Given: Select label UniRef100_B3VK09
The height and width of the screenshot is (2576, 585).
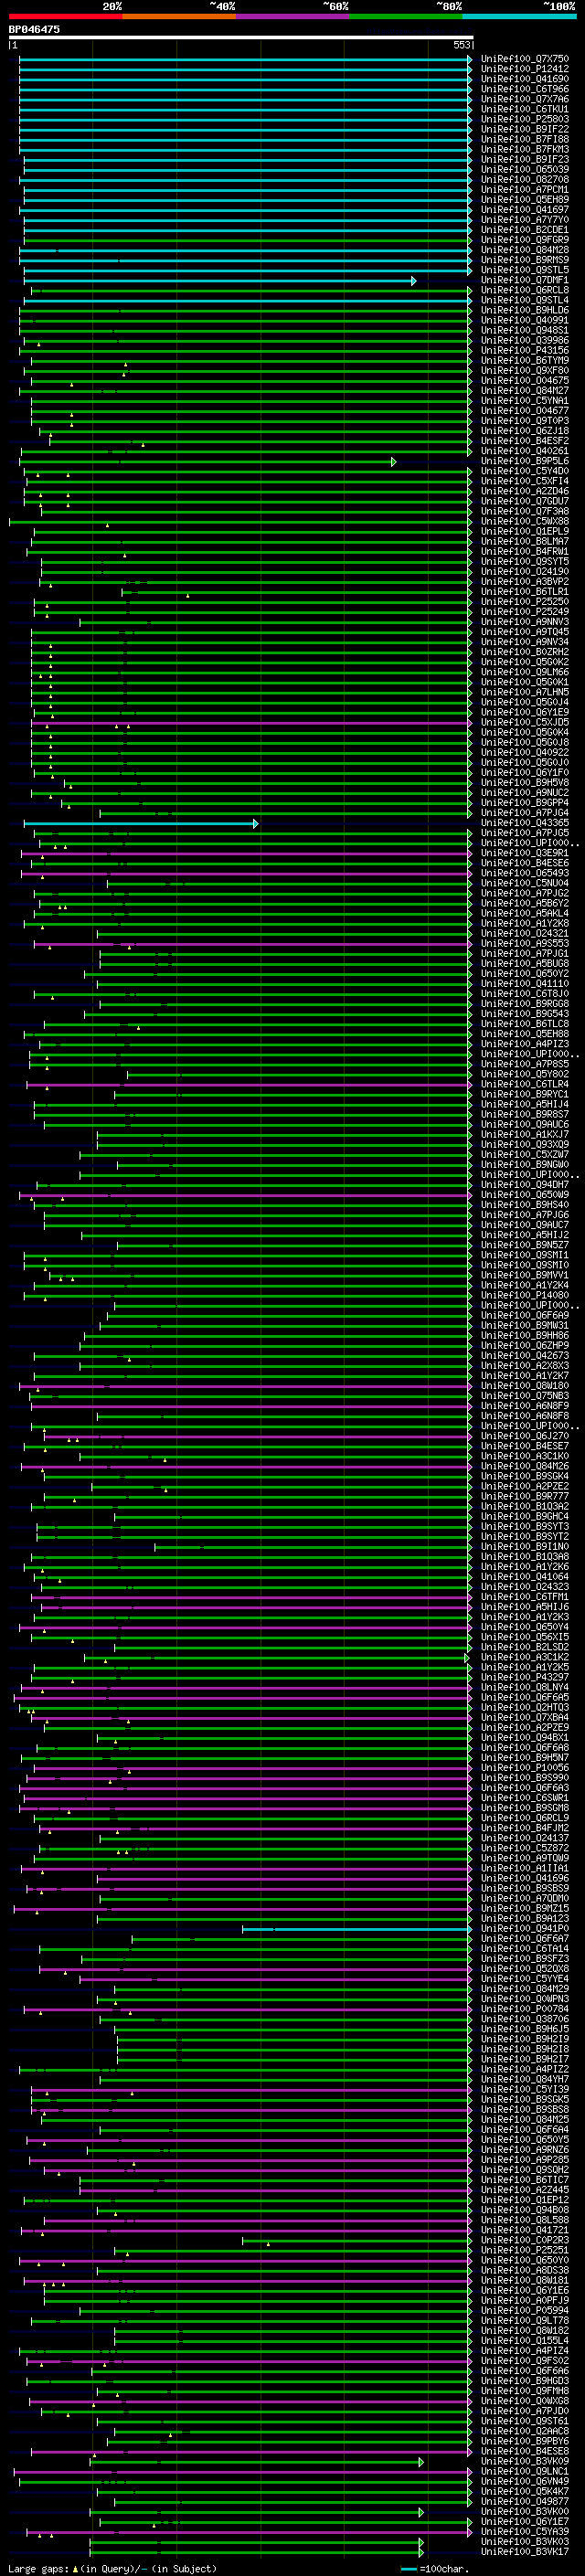Looking at the screenshot, I should click(x=524, y=2461).
